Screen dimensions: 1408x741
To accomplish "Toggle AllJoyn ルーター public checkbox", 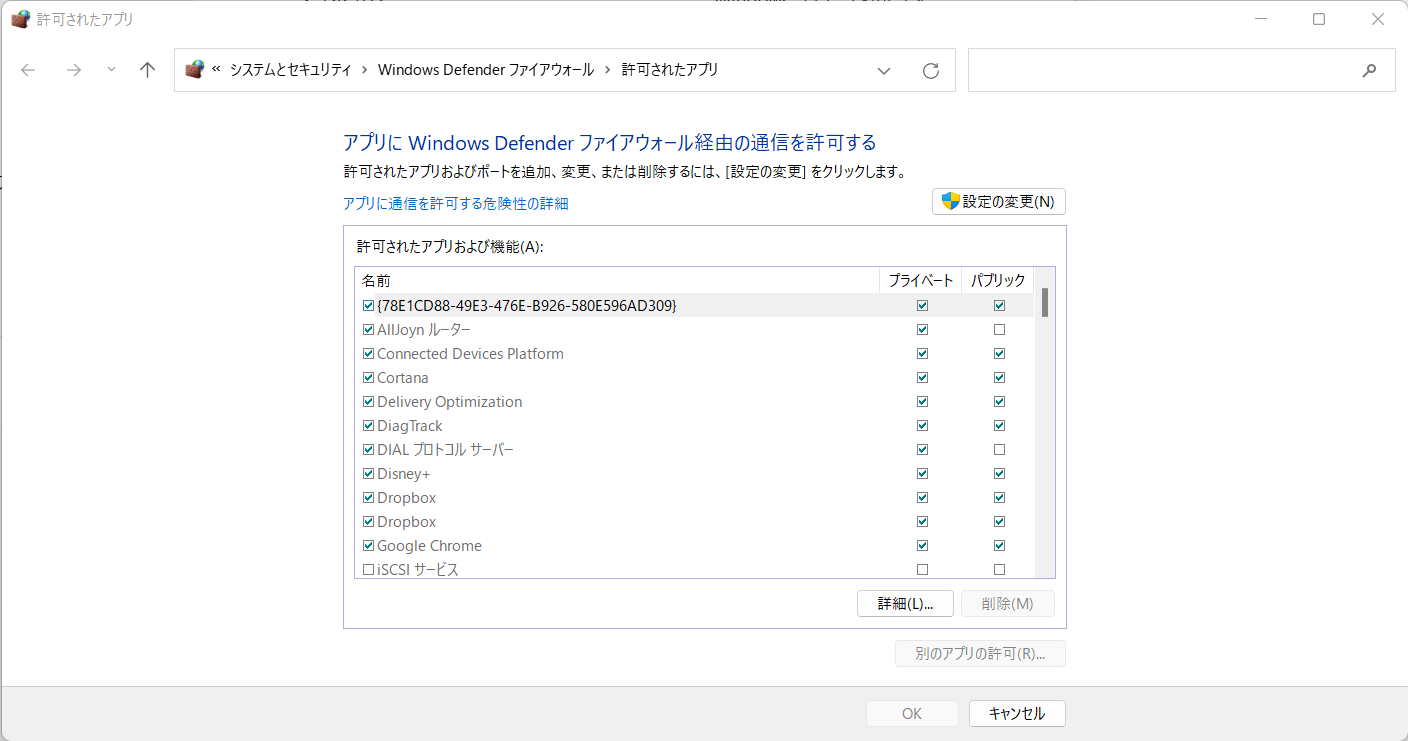I will pos(999,330).
